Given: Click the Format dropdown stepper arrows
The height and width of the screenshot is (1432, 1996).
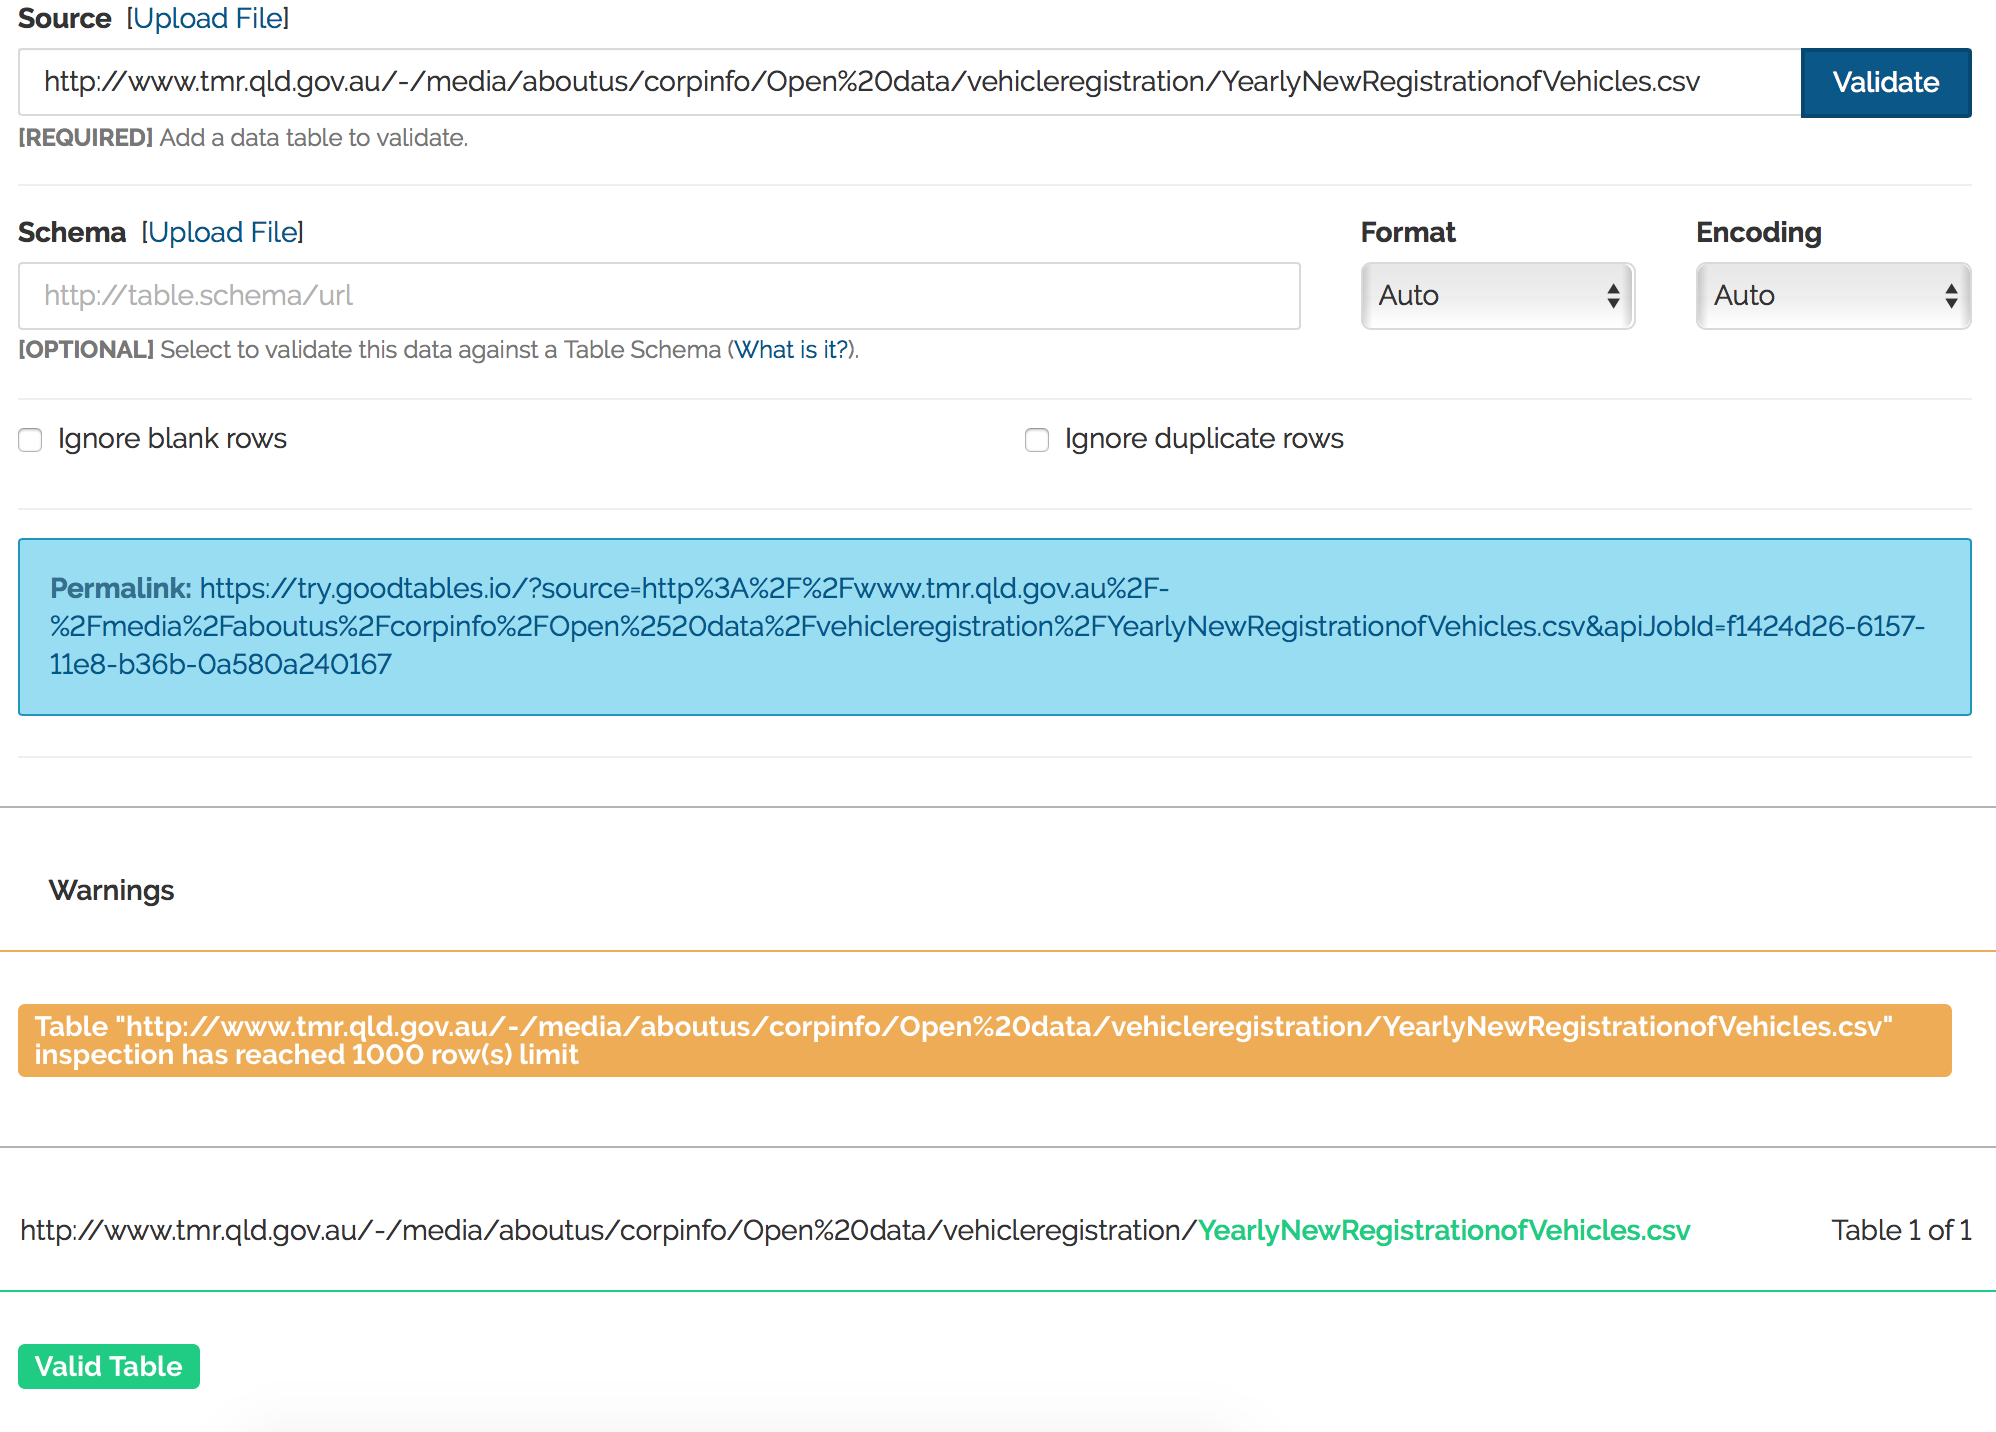Looking at the screenshot, I should [x=1613, y=296].
